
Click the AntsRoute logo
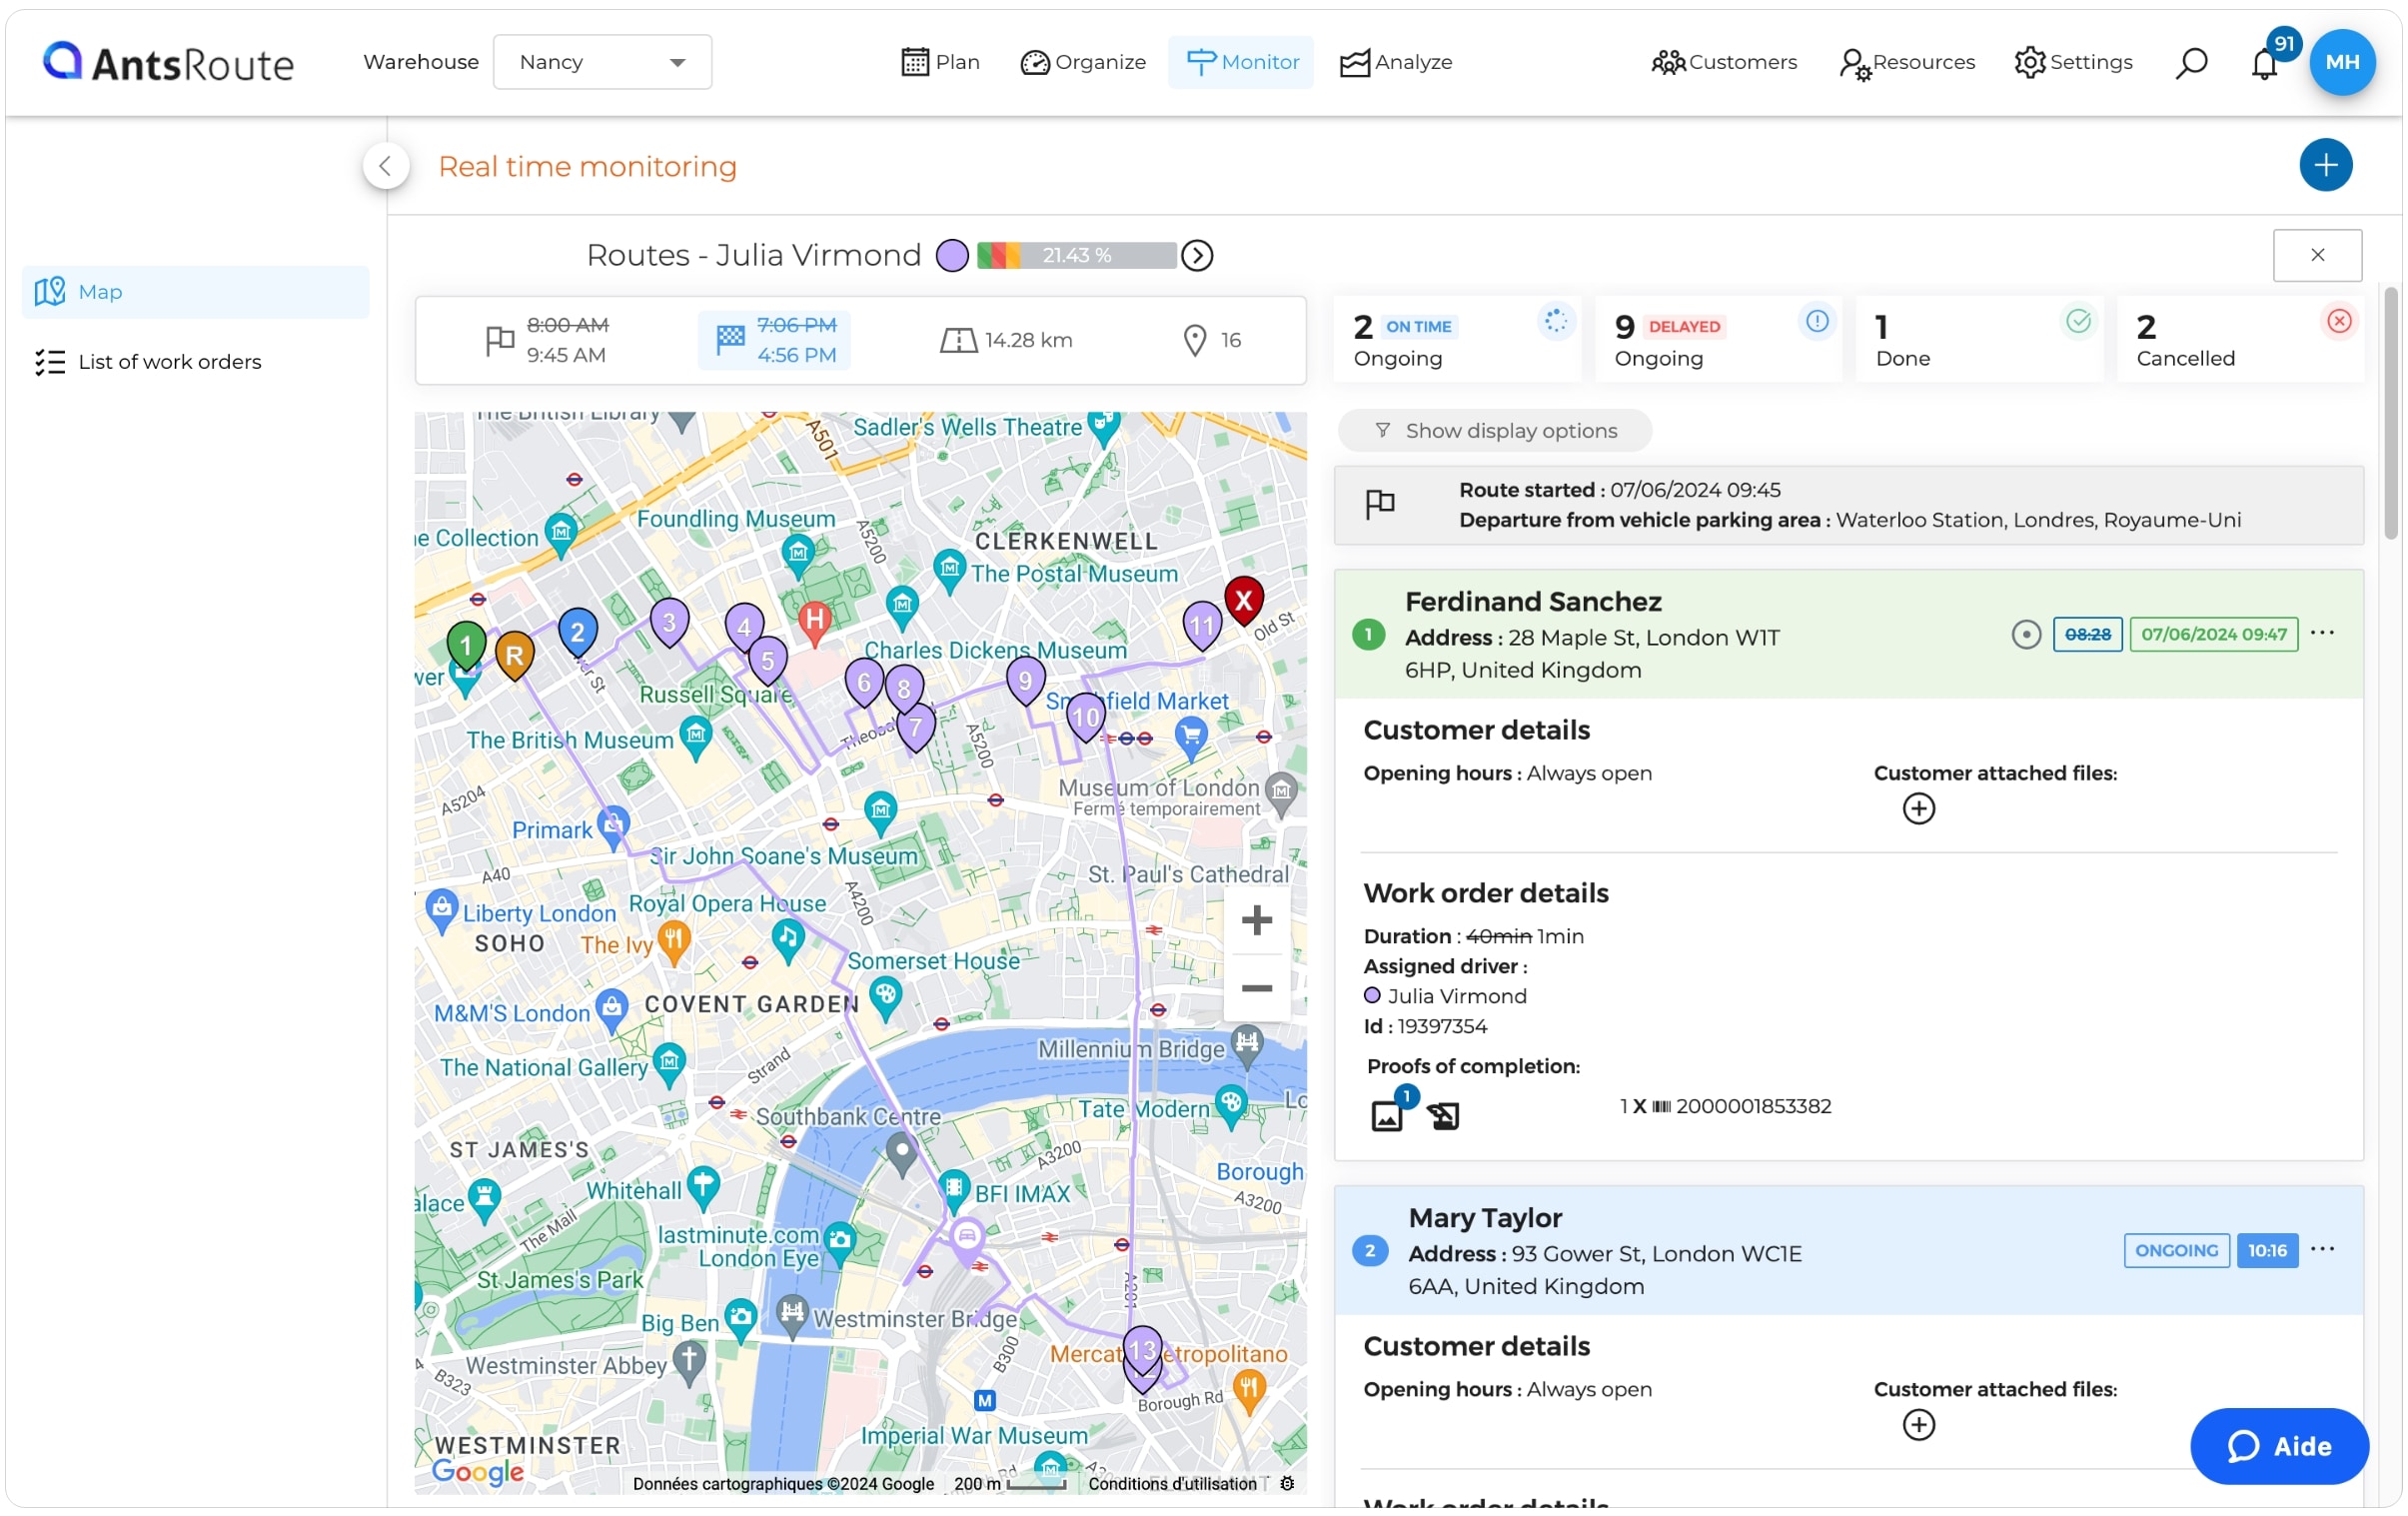tap(168, 62)
